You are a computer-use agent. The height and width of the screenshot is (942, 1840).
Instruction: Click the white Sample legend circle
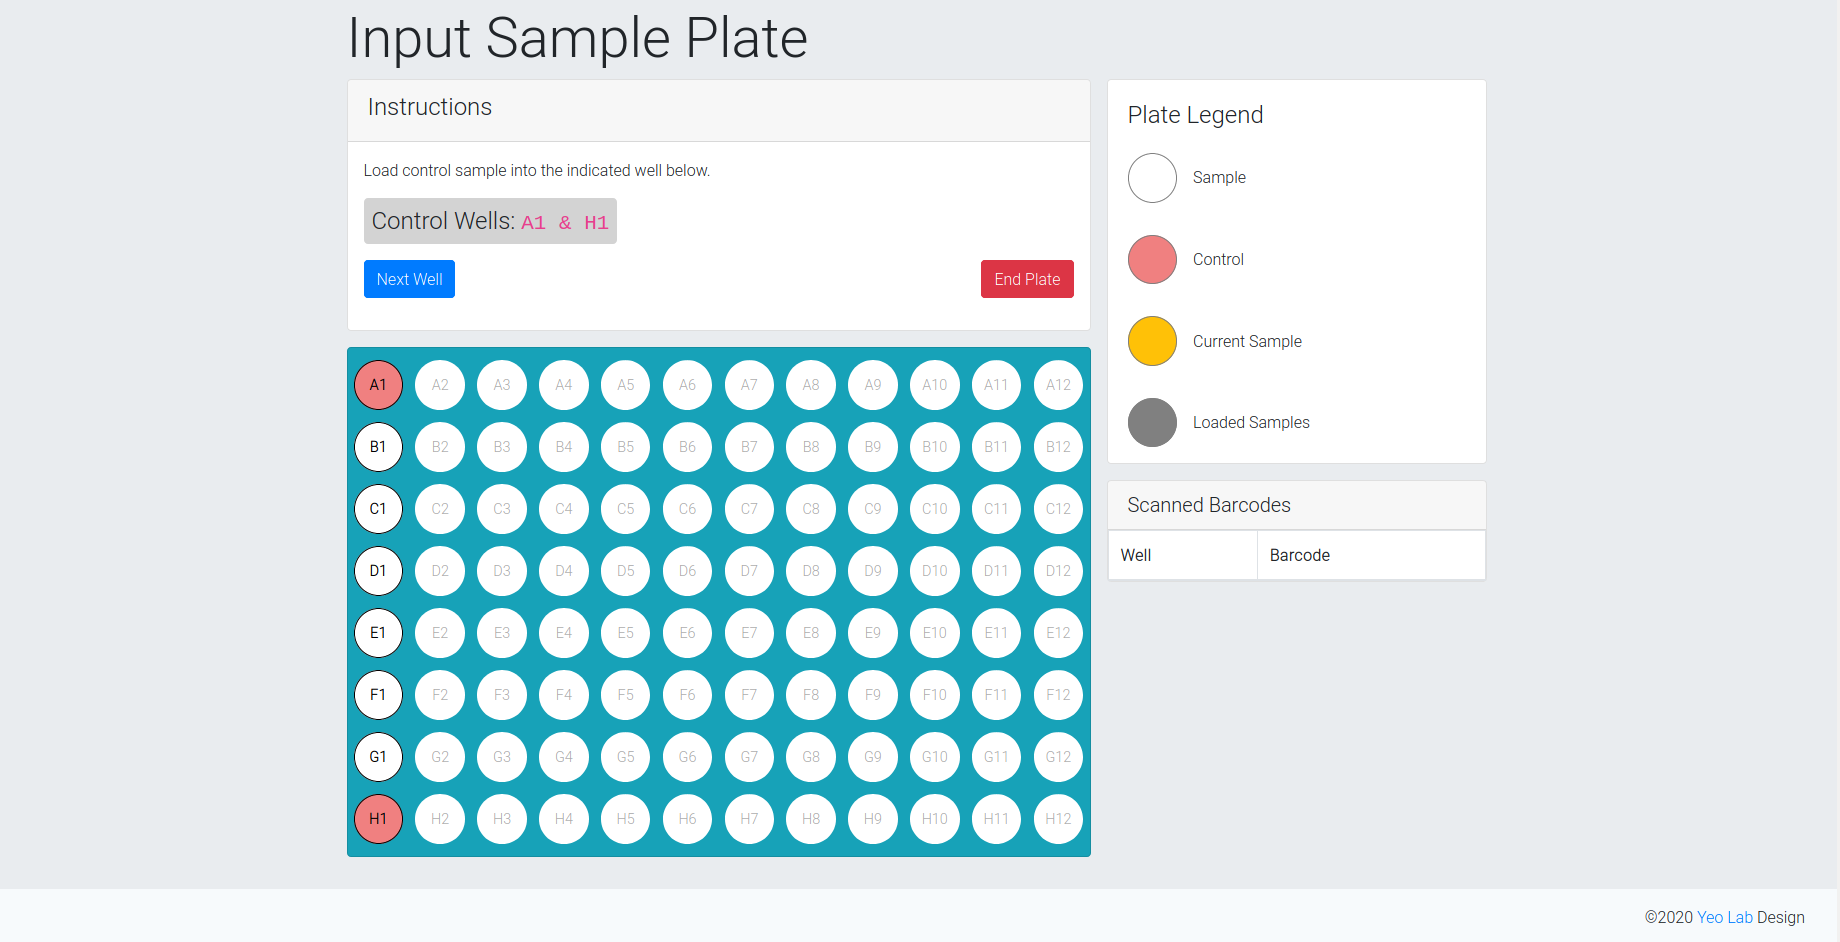(x=1152, y=178)
